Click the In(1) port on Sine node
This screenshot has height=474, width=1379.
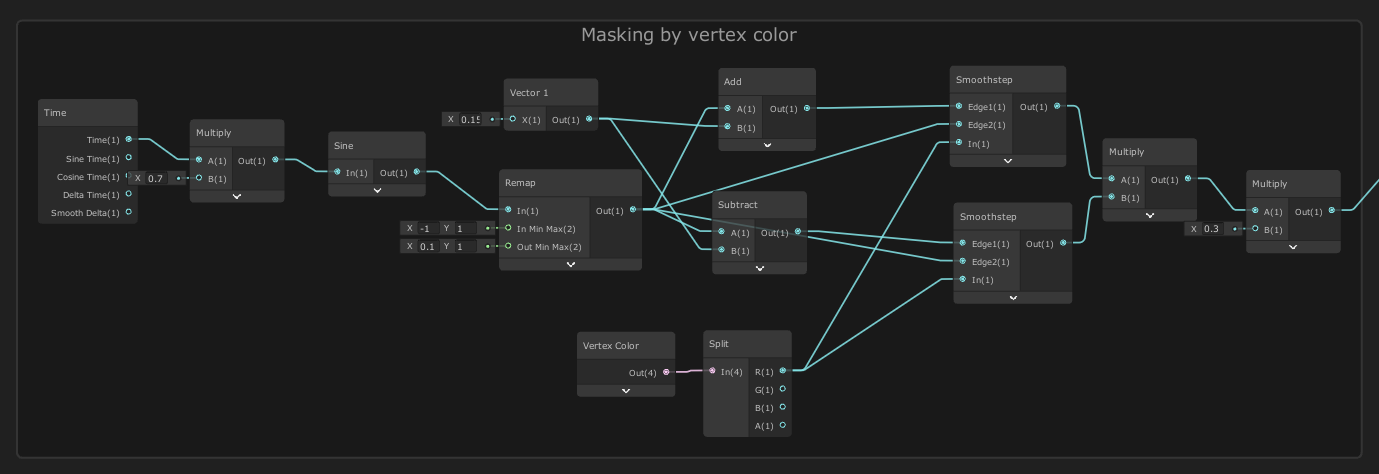point(337,172)
